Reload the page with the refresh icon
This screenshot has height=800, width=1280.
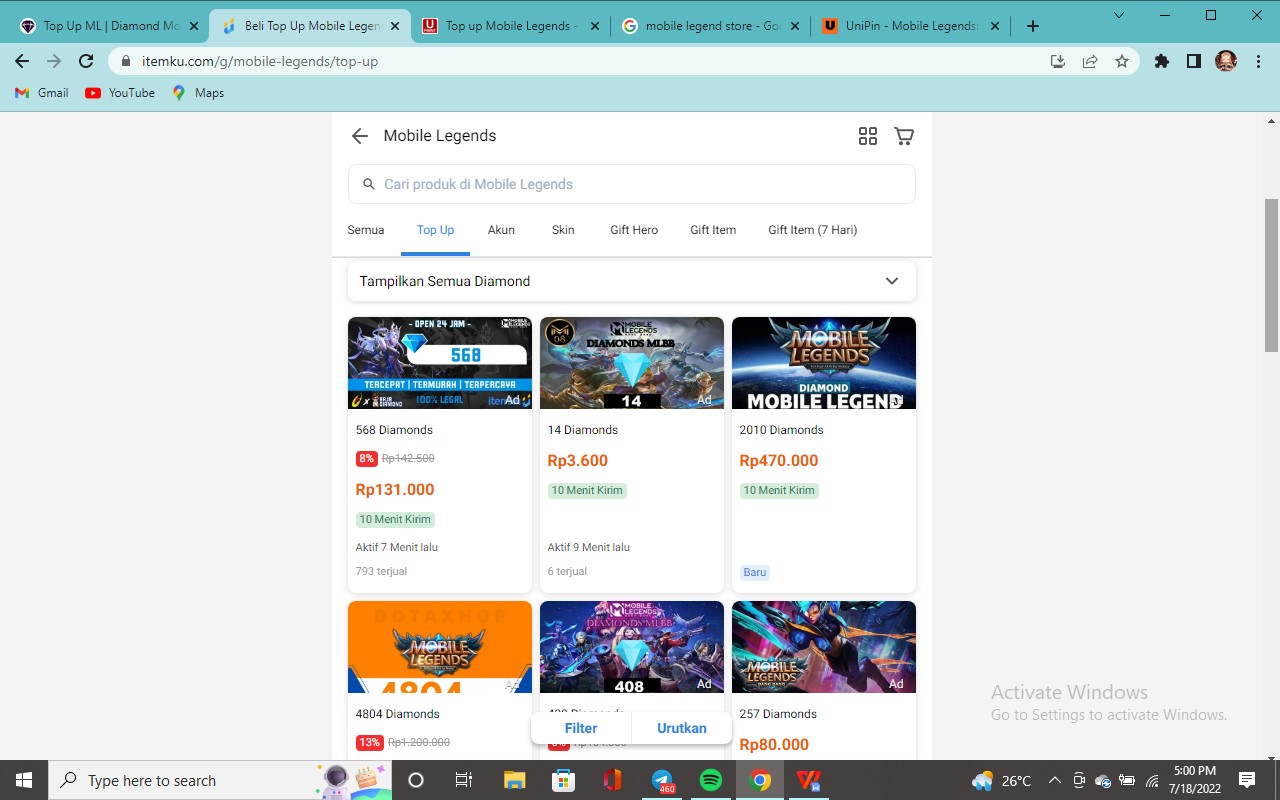coord(87,61)
